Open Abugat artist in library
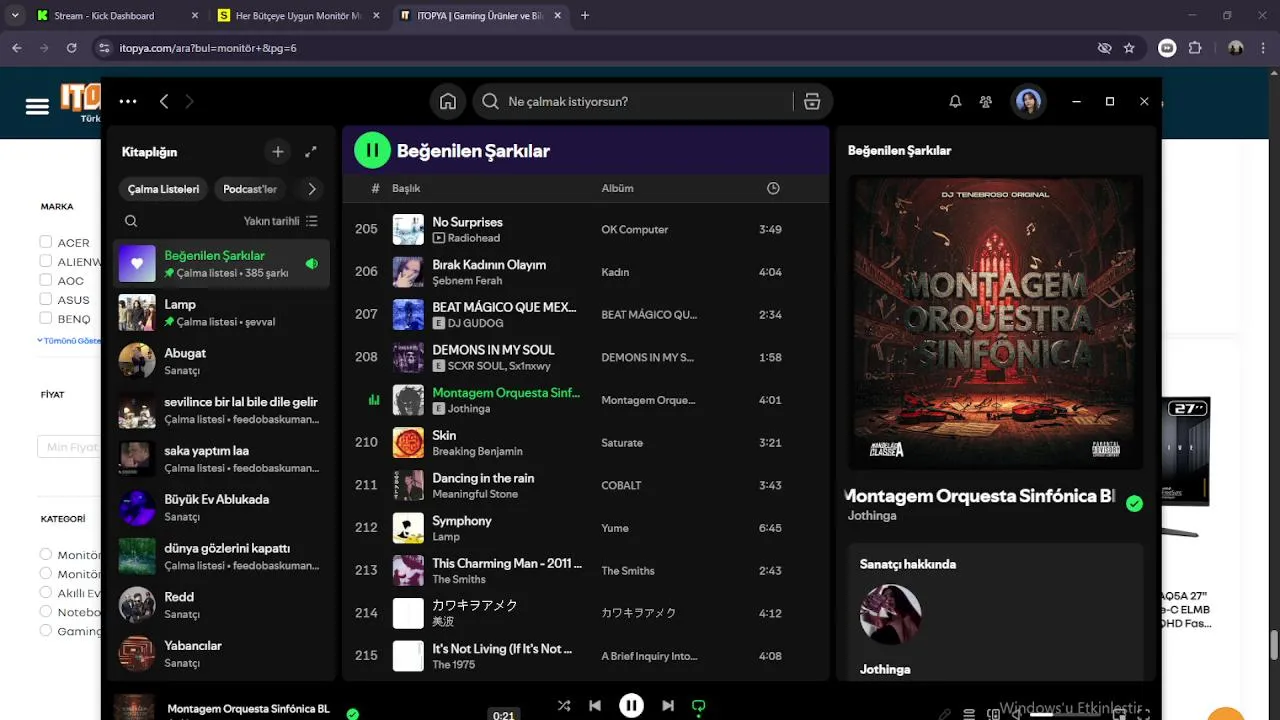1280x720 pixels. 221,361
